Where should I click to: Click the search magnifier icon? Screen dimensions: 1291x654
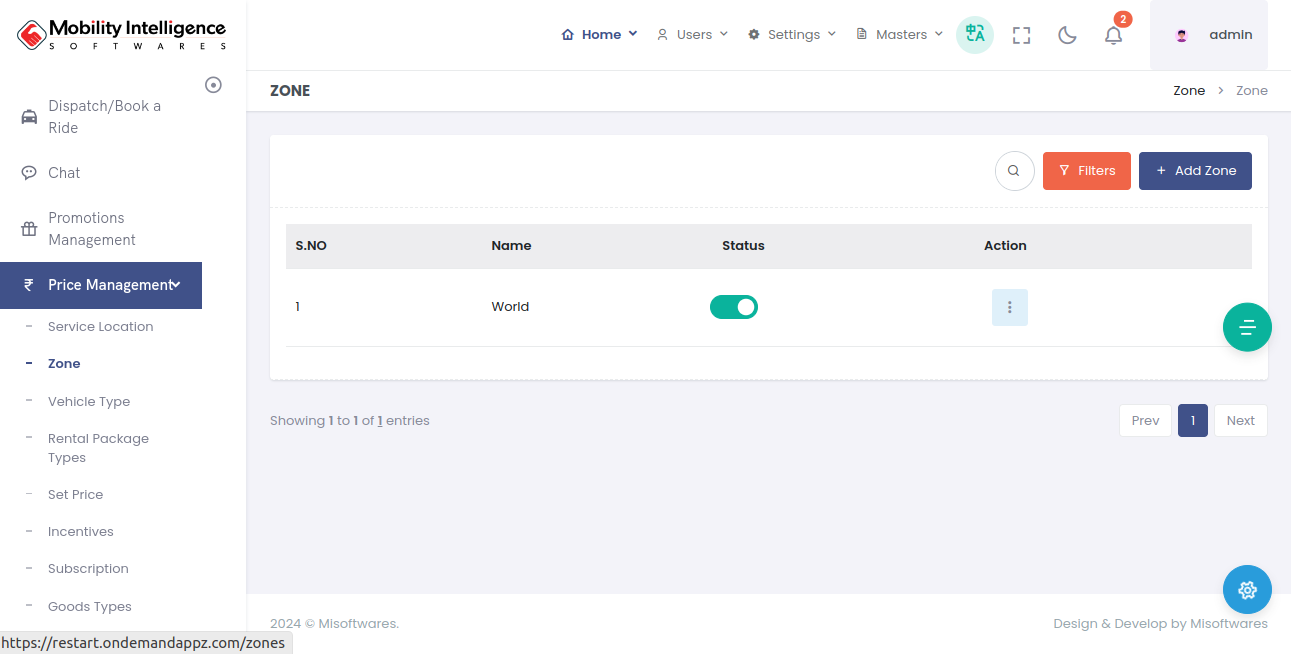point(1014,171)
